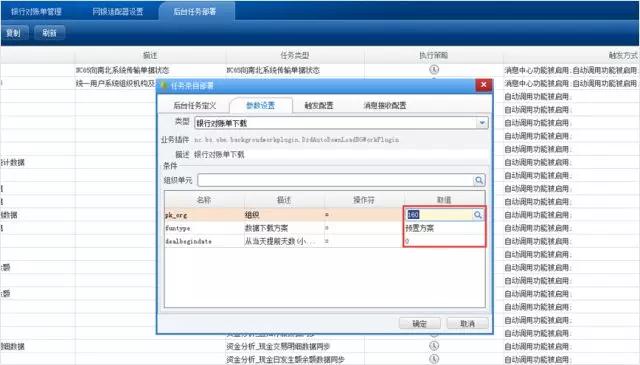Select the dealbegindate row name cell
The height and width of the screenshot is (365, 640).
tap(204, 241)
